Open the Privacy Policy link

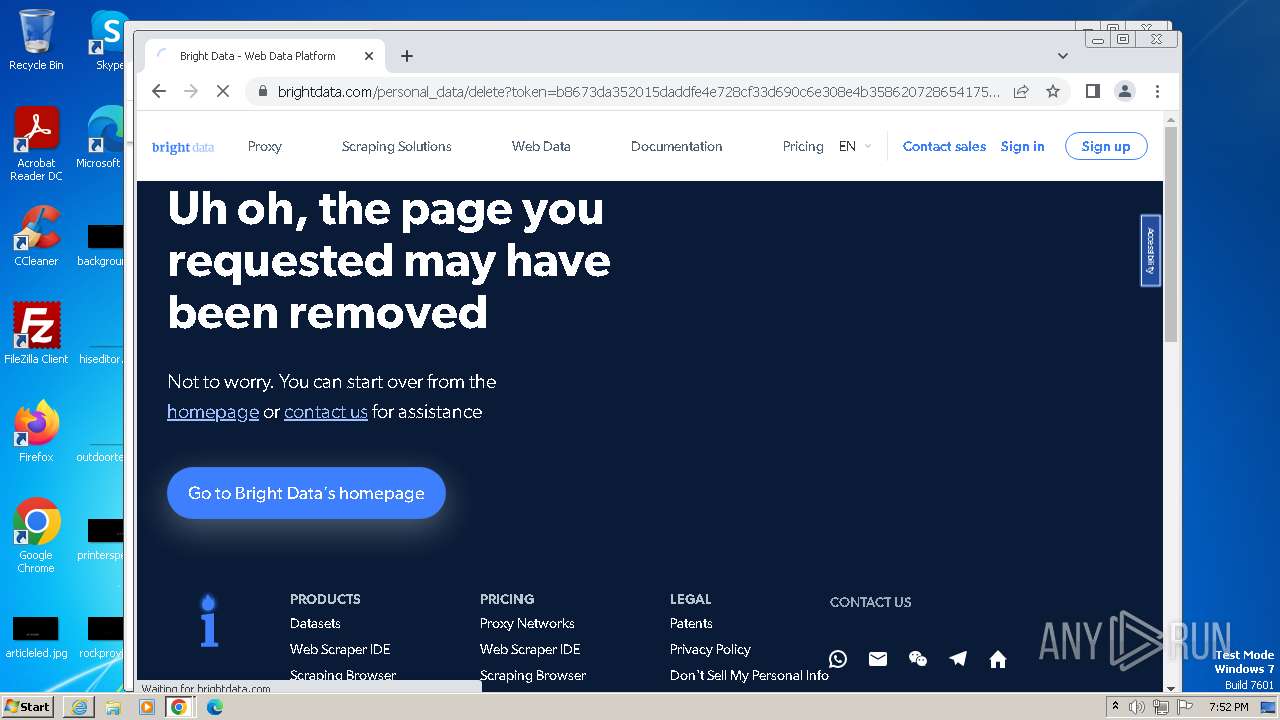[x=710, y=649]
